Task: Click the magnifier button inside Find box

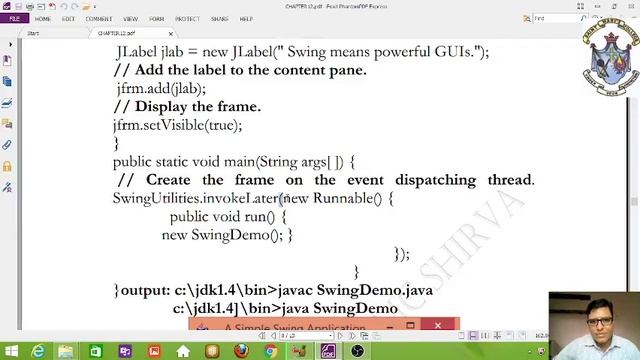Action: point(583,18)
